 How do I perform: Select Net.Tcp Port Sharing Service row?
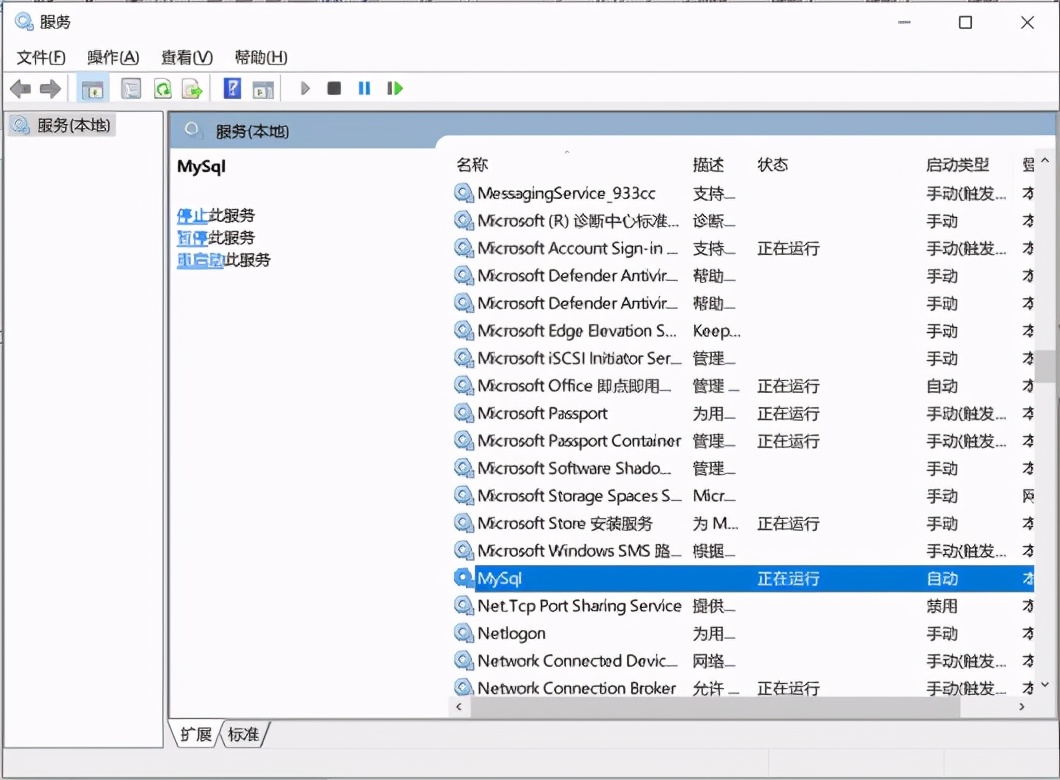[743, 606]
